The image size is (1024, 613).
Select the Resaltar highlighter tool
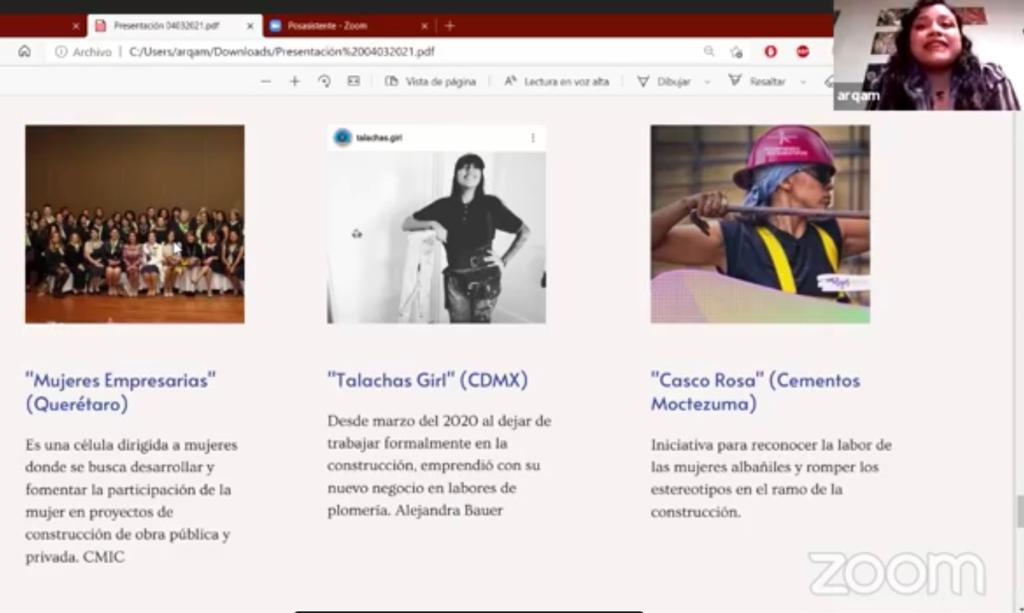tap(757, 81)
